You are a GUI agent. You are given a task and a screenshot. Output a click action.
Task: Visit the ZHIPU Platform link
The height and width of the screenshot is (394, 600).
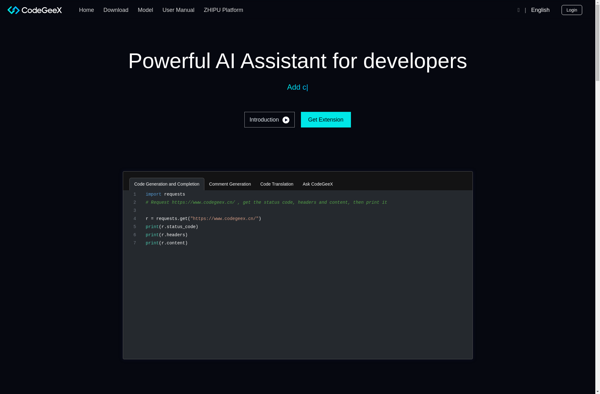click(223, 10)
